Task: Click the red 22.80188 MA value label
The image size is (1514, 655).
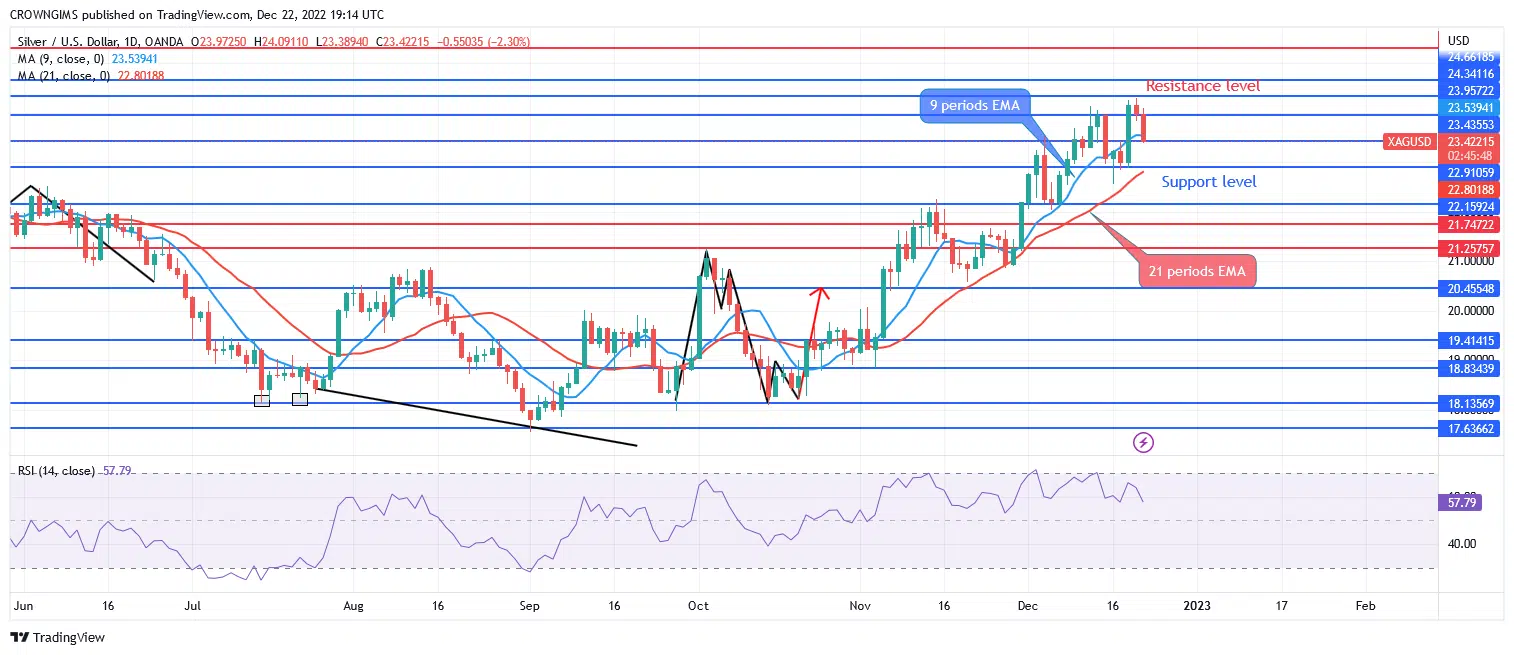Action: tap(1467, 190)
